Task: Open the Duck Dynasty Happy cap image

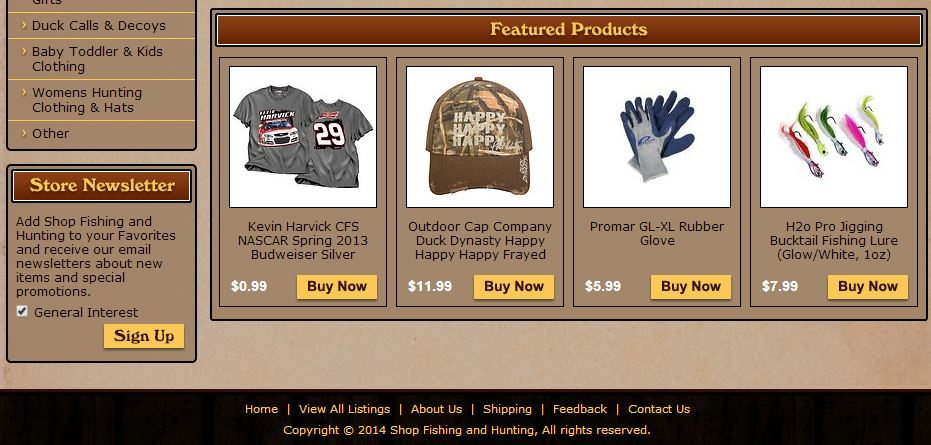Action: coord(480,137)
